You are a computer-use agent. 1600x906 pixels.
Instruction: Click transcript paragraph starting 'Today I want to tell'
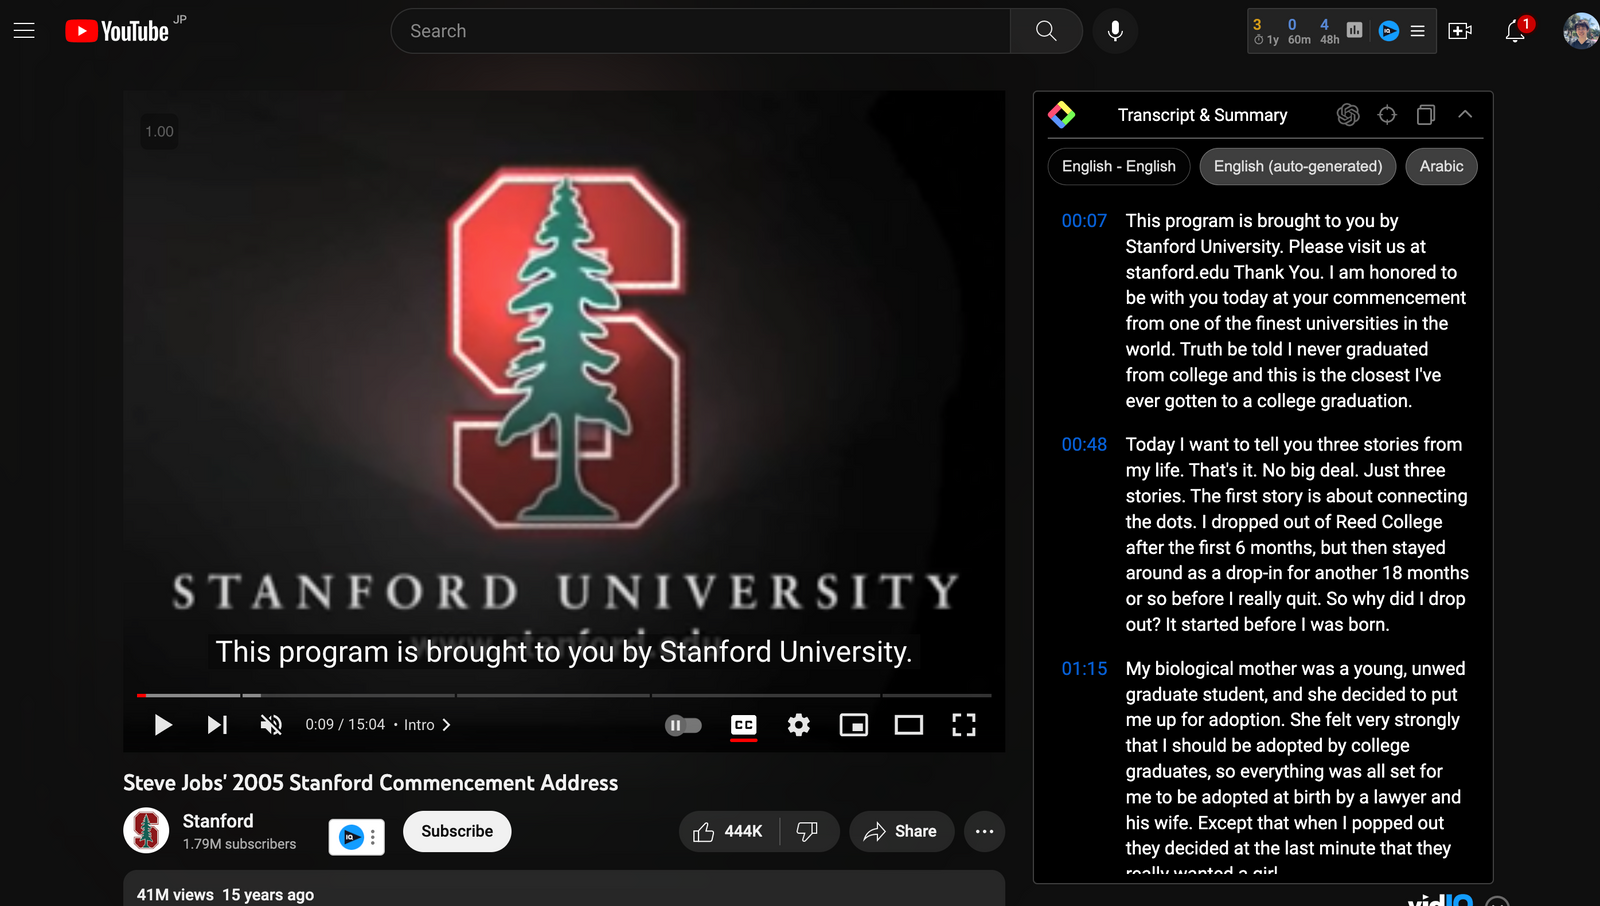click(1297, 534)
